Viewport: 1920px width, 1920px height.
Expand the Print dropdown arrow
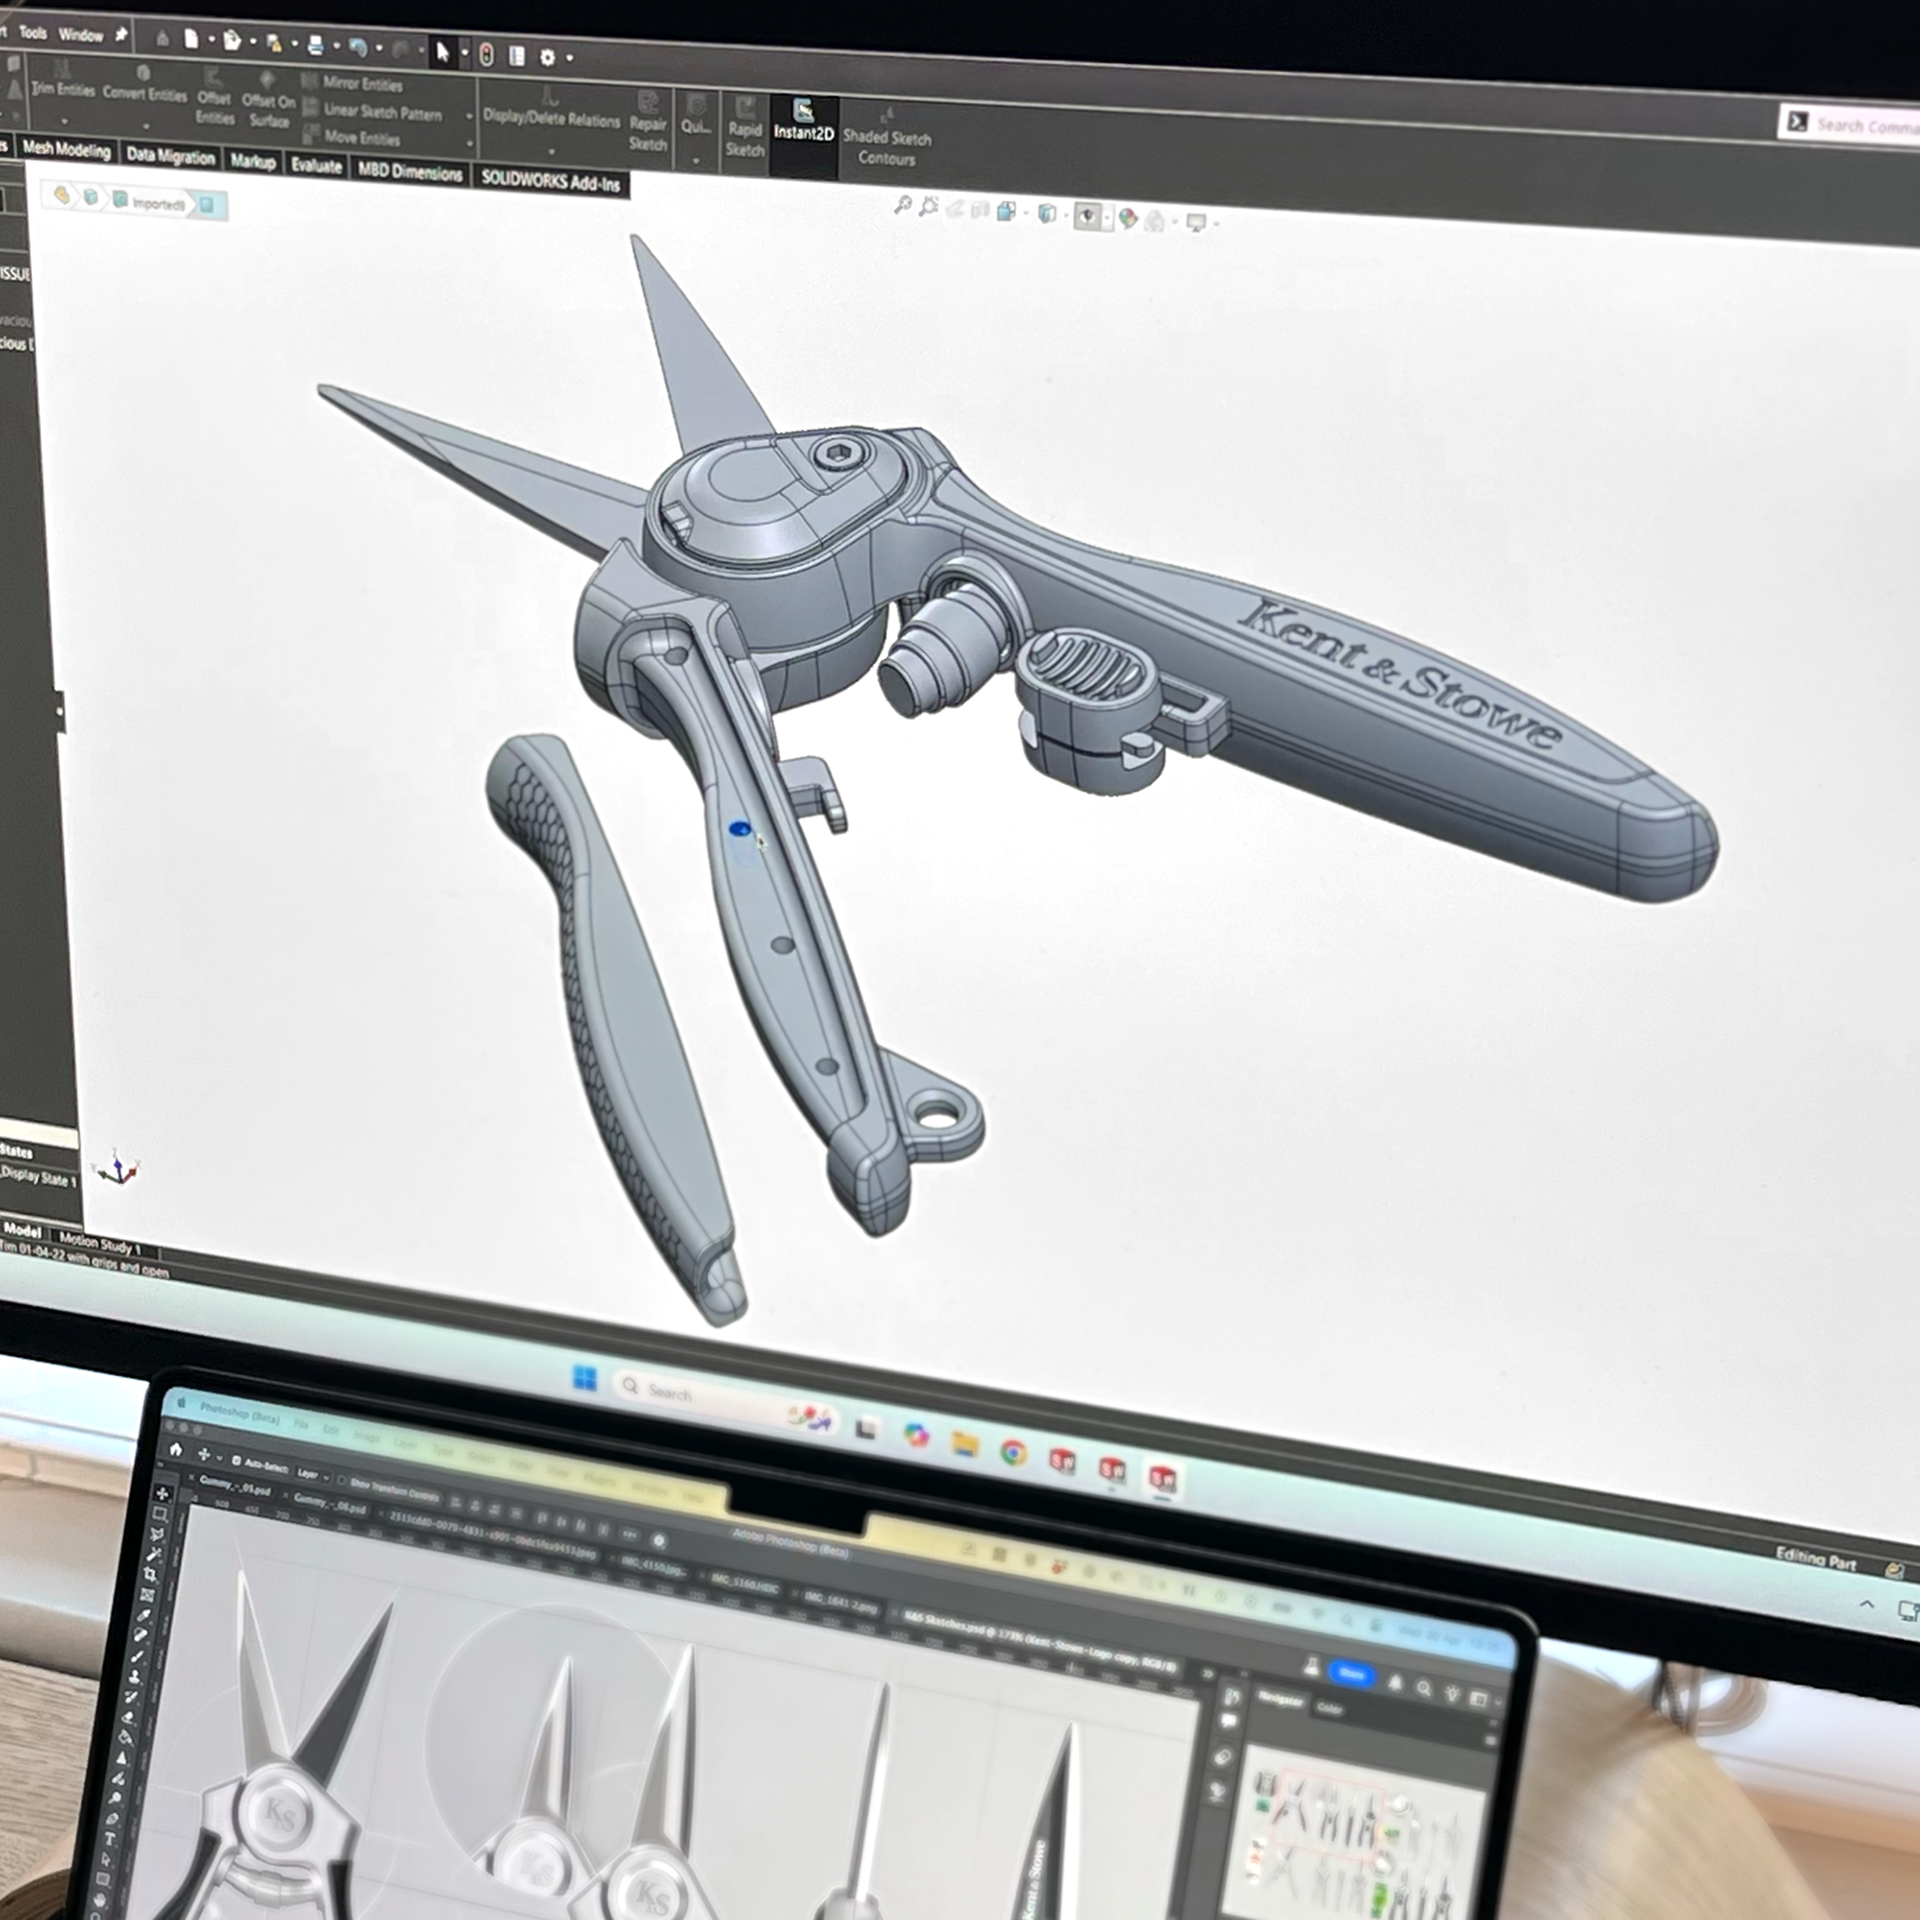click(x=336, y=46)
